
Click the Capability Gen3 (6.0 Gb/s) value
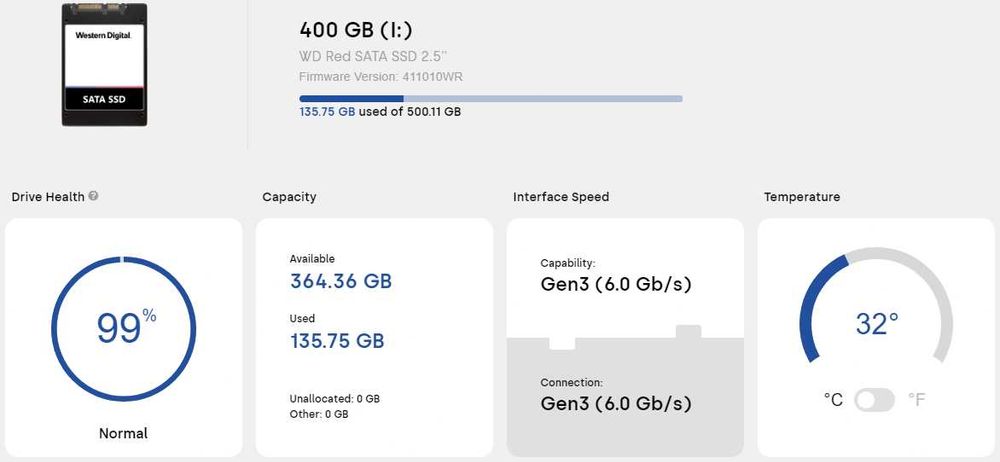tap(616, 284)
